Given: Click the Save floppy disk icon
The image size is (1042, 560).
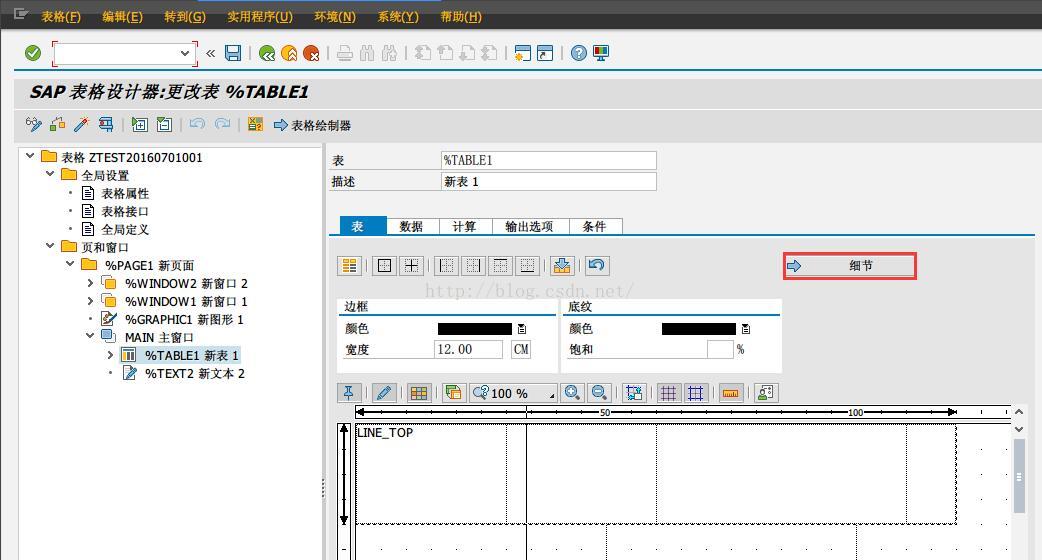Looking at the screenshot, I should coord(233,53).
